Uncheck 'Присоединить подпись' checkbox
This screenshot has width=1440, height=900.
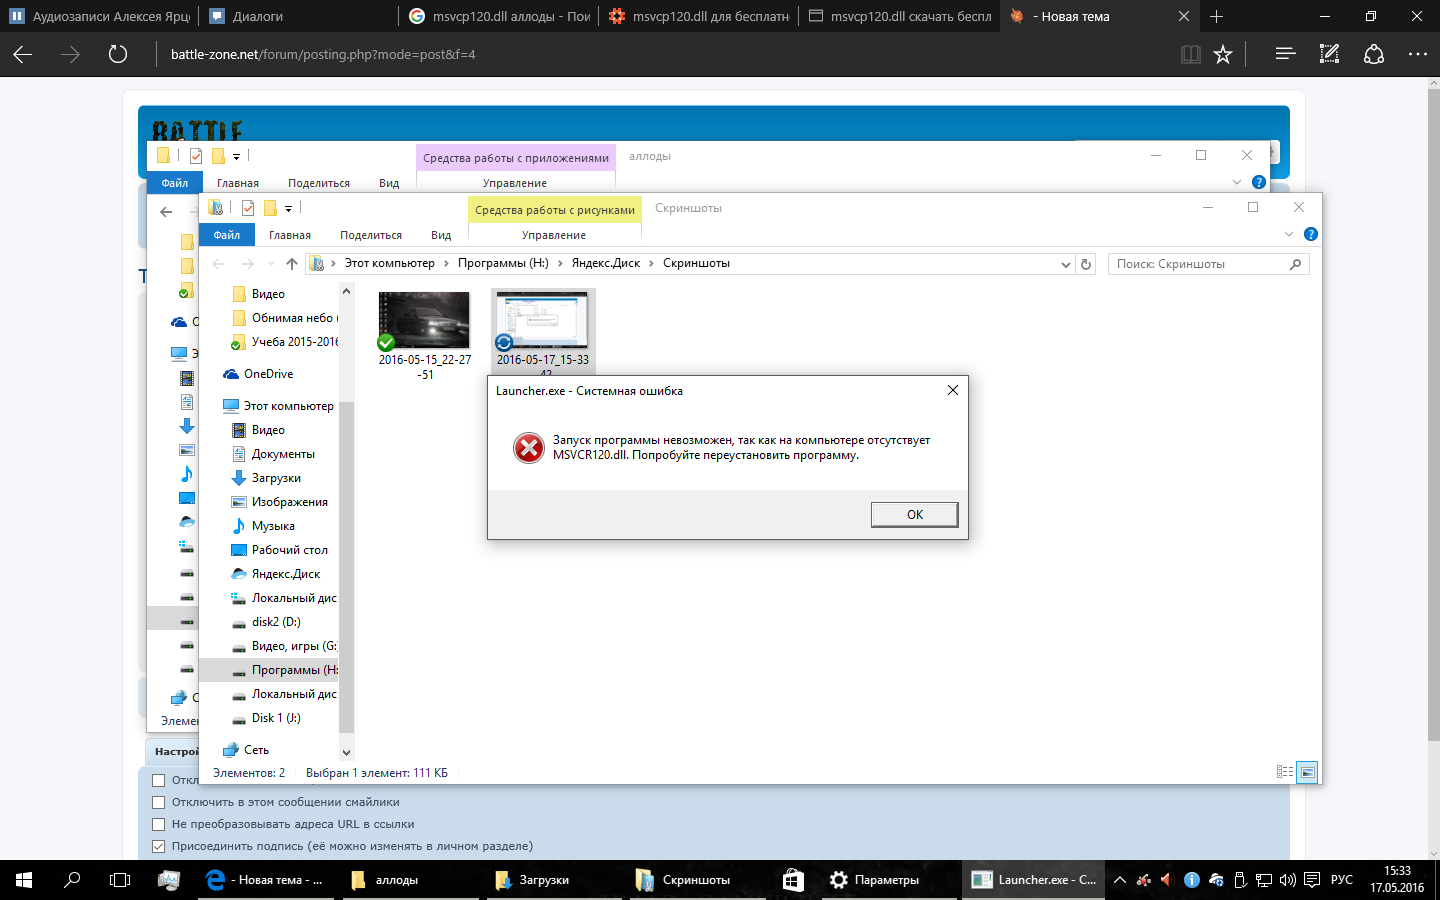click(158, 846)
